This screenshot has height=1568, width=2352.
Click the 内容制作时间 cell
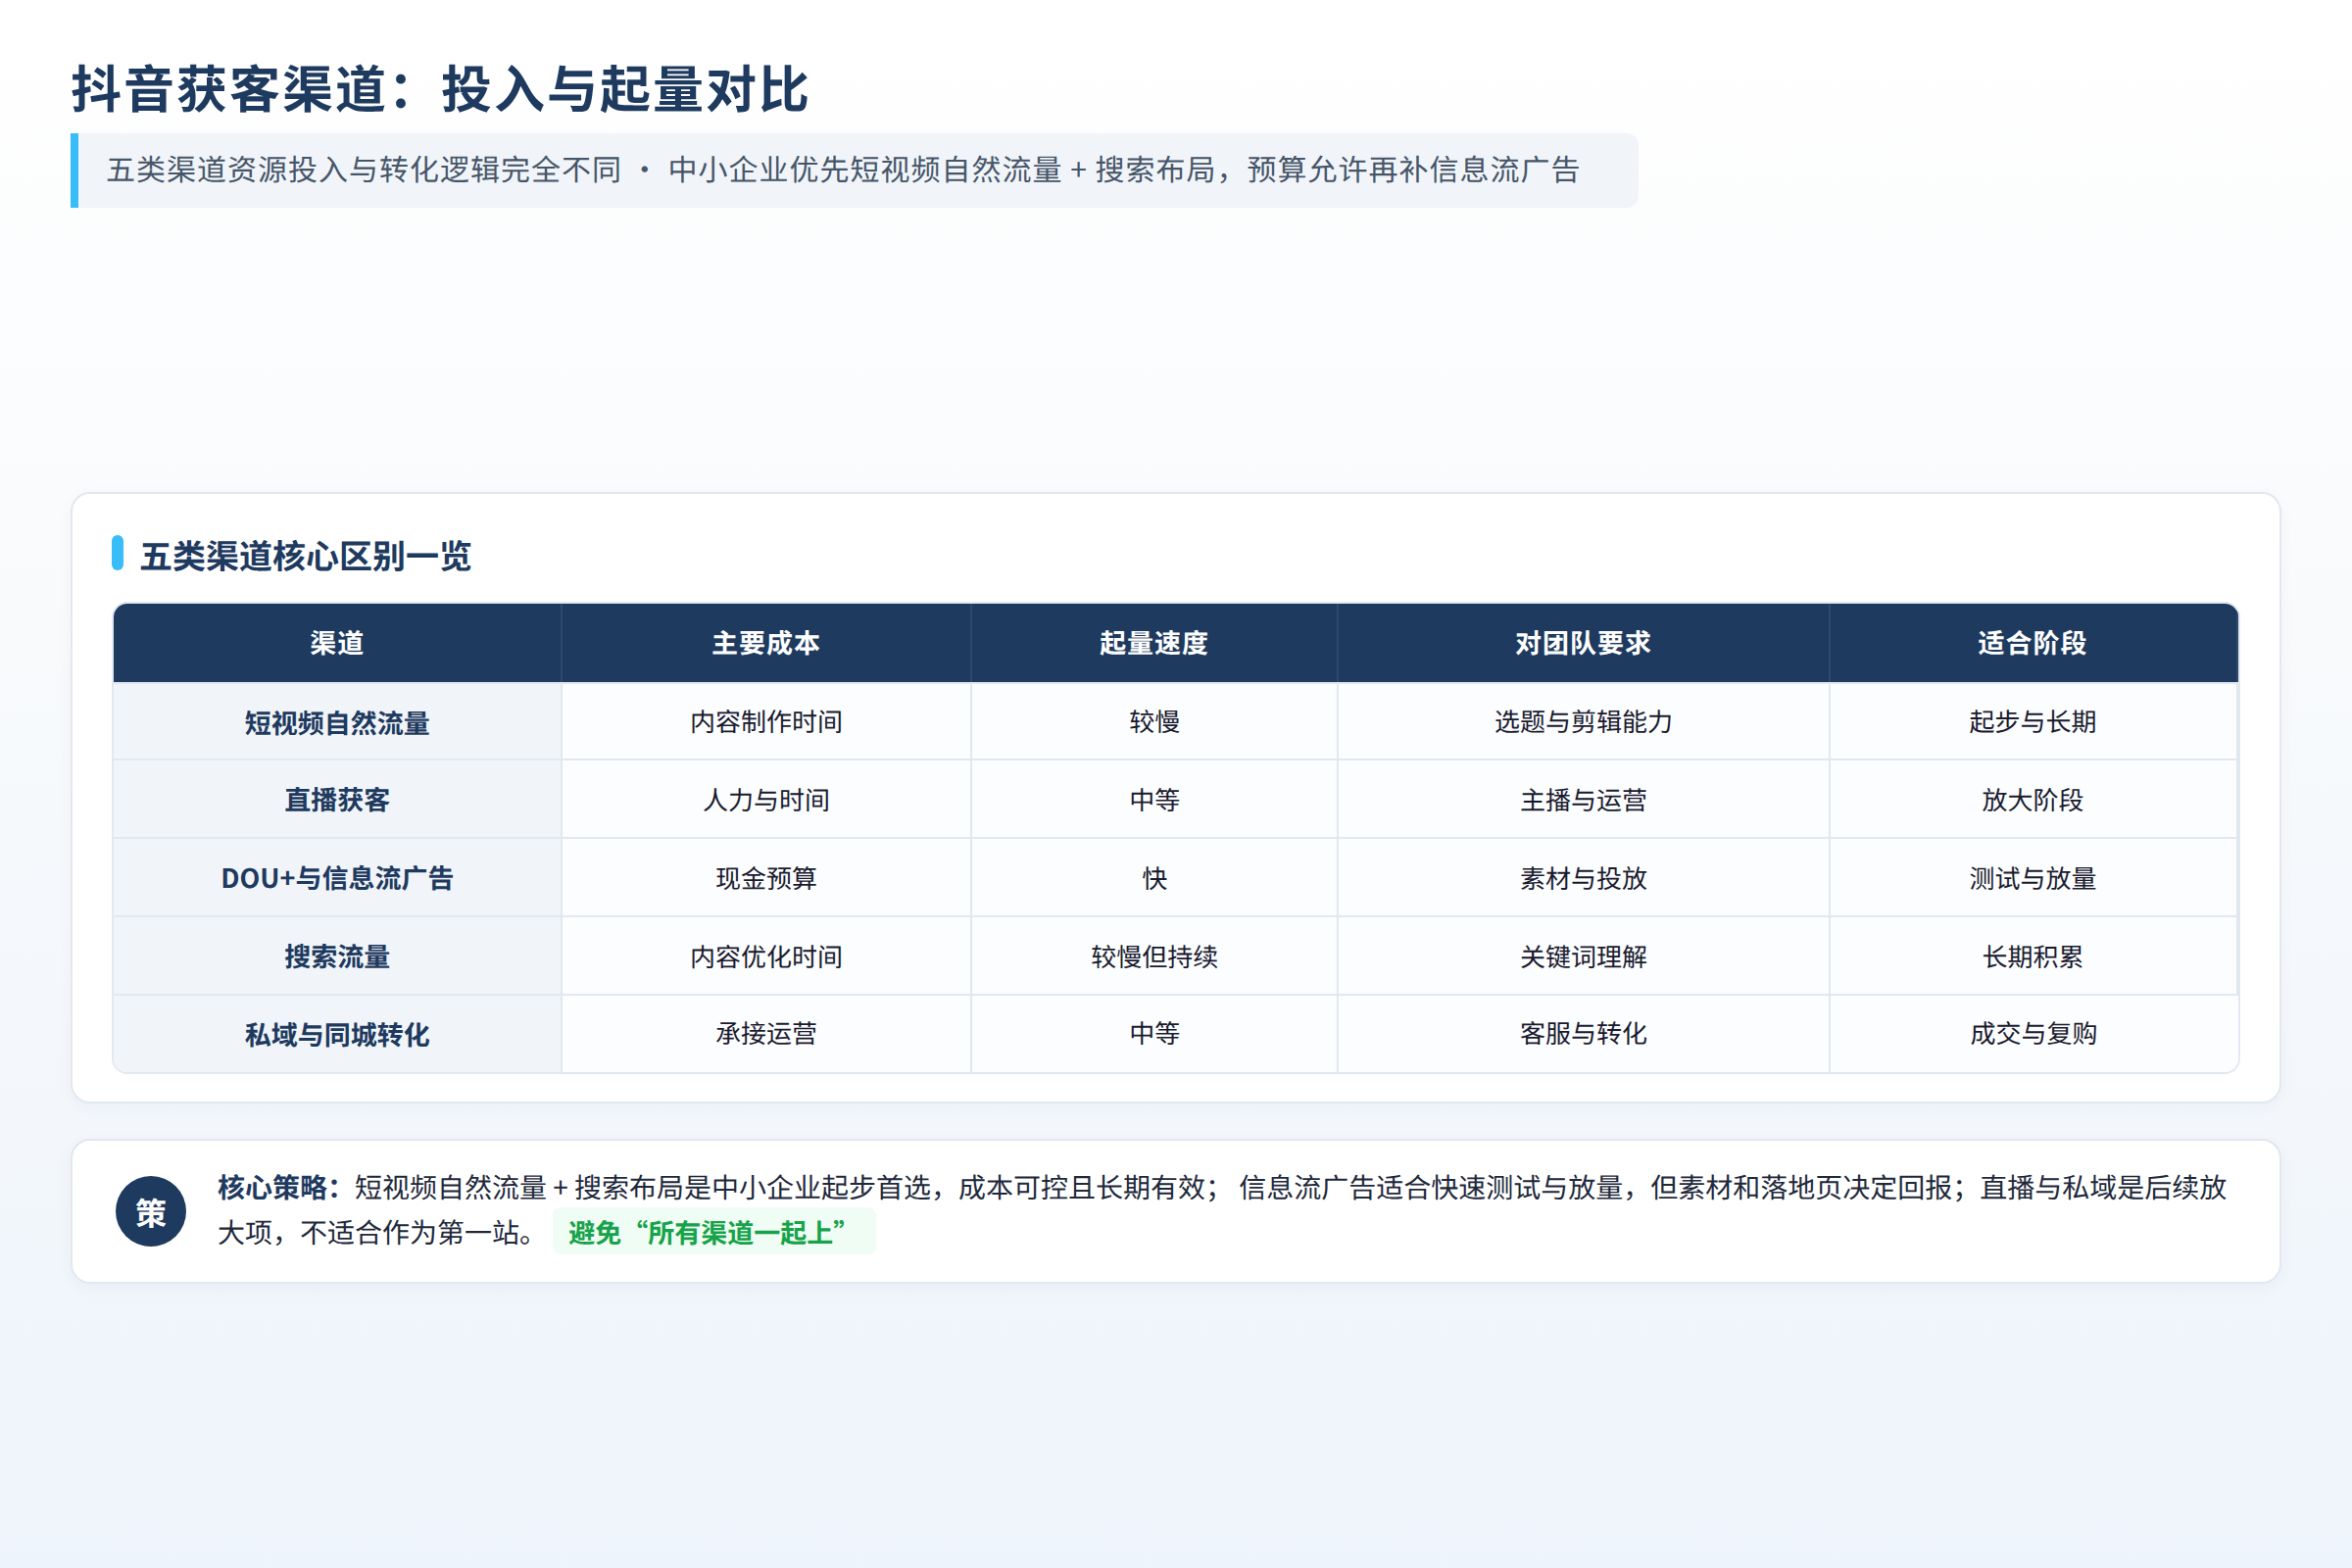766,722
